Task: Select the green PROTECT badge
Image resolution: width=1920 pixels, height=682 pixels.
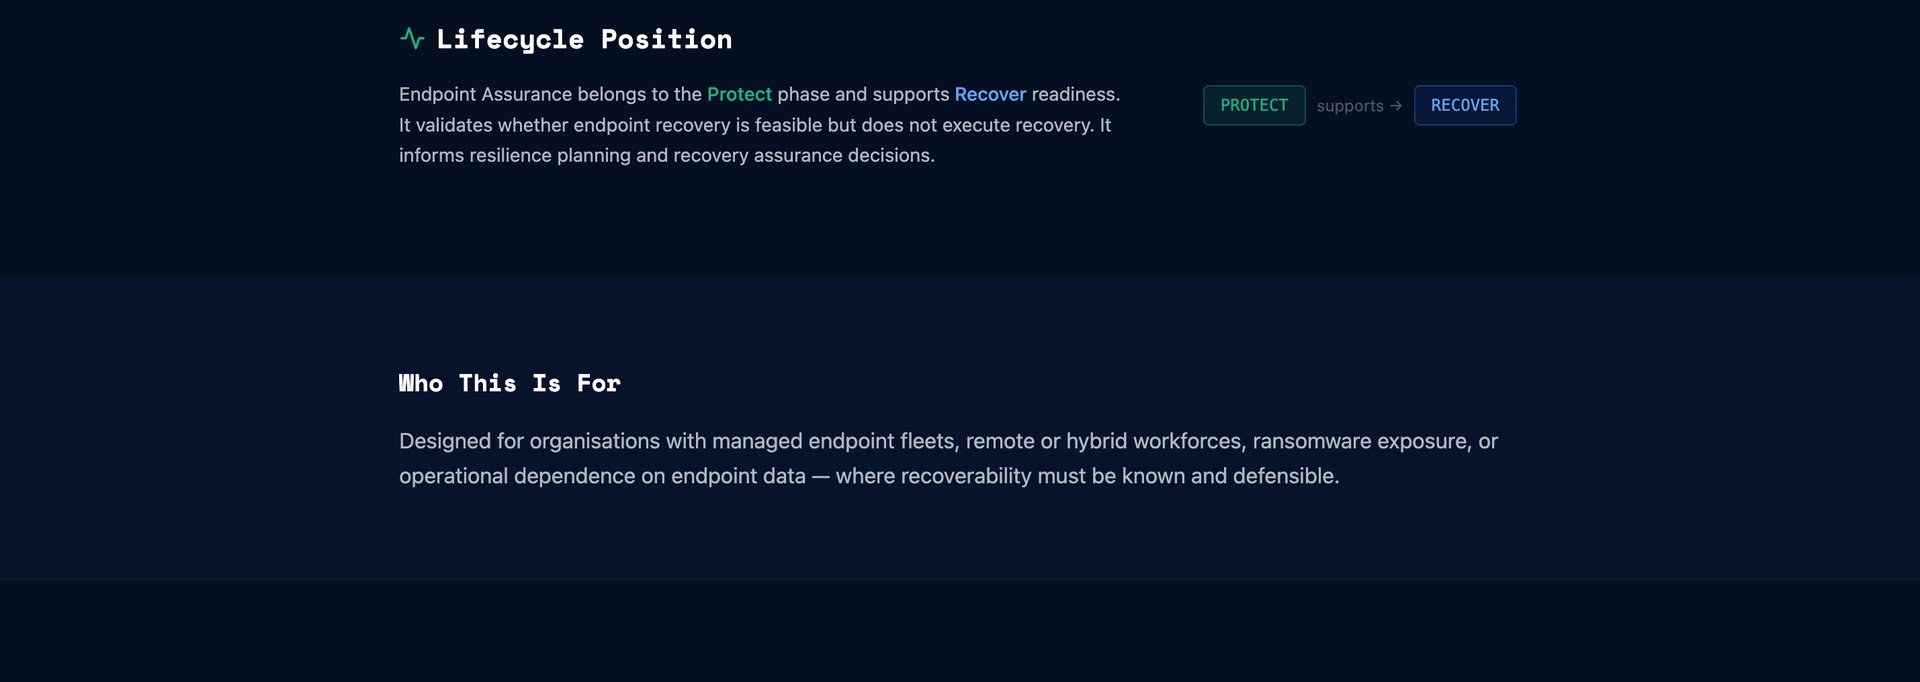Action: click(1254, 105)
